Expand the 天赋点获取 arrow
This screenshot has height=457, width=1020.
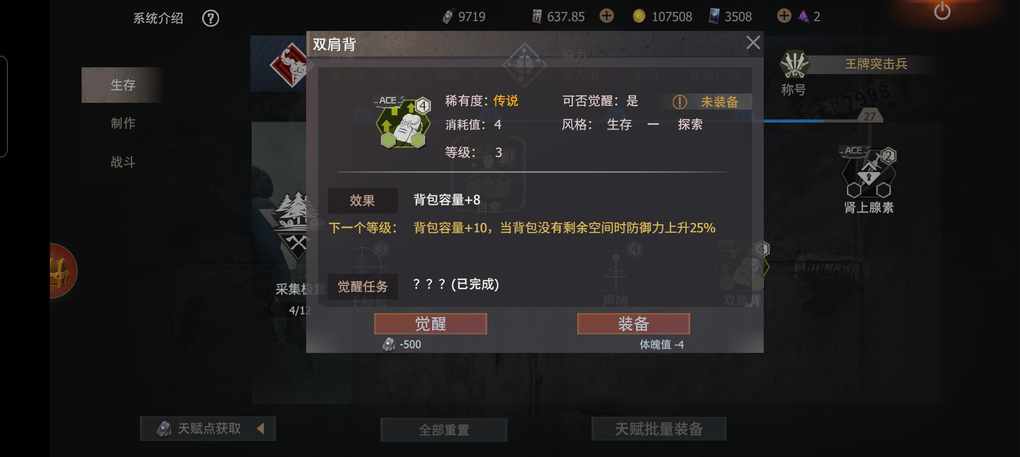[x=260, y=428]
